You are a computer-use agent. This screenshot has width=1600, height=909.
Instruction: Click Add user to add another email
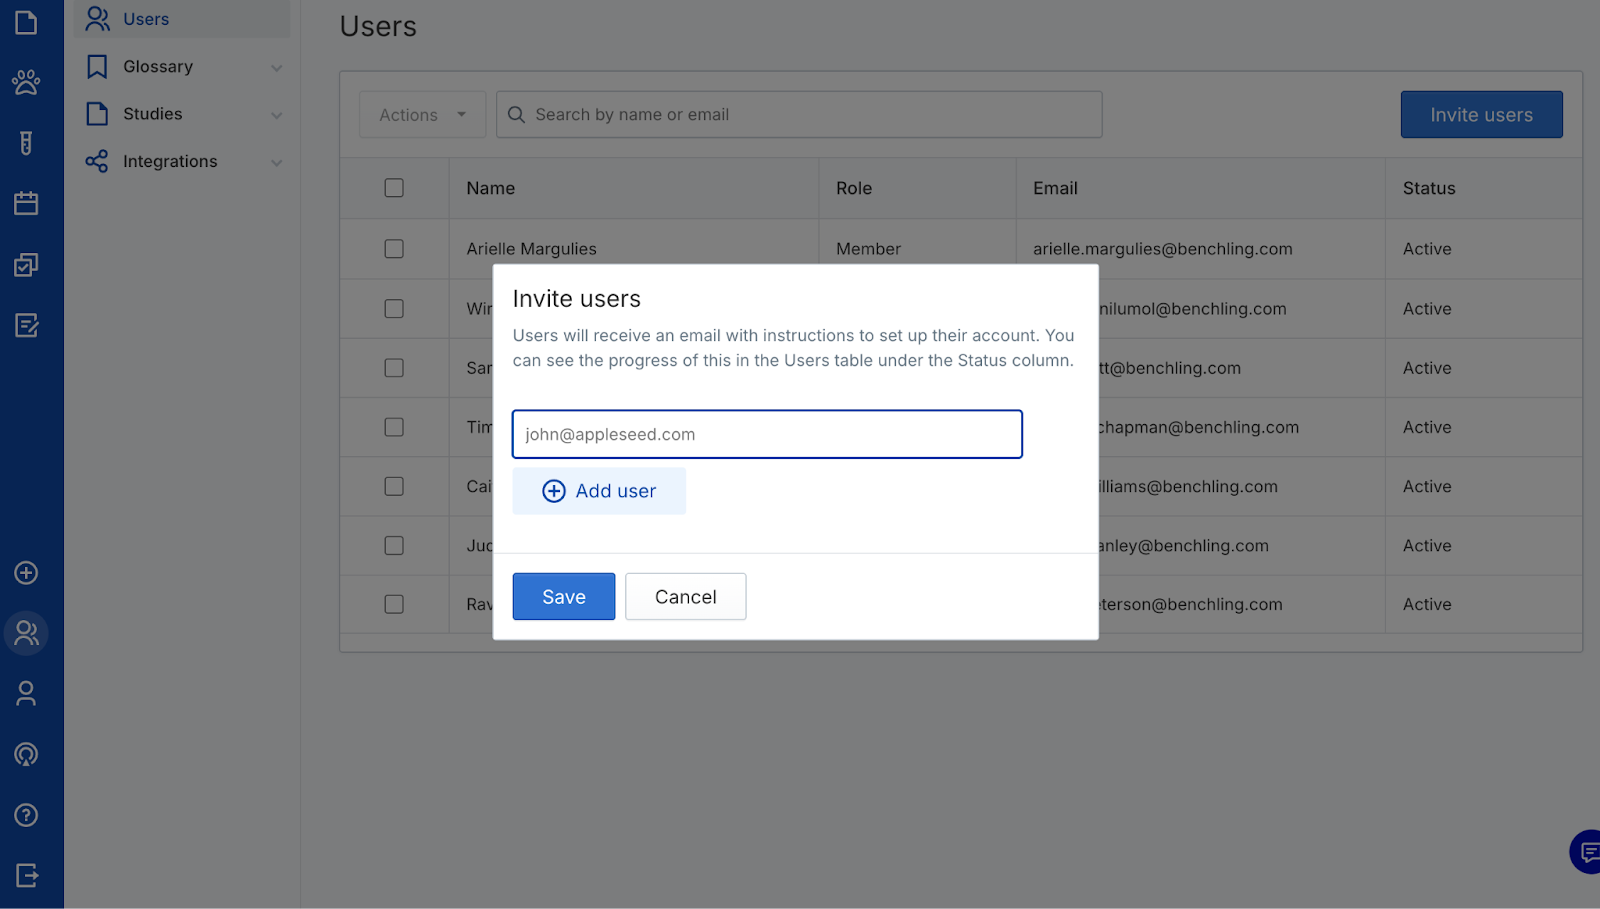599,491
